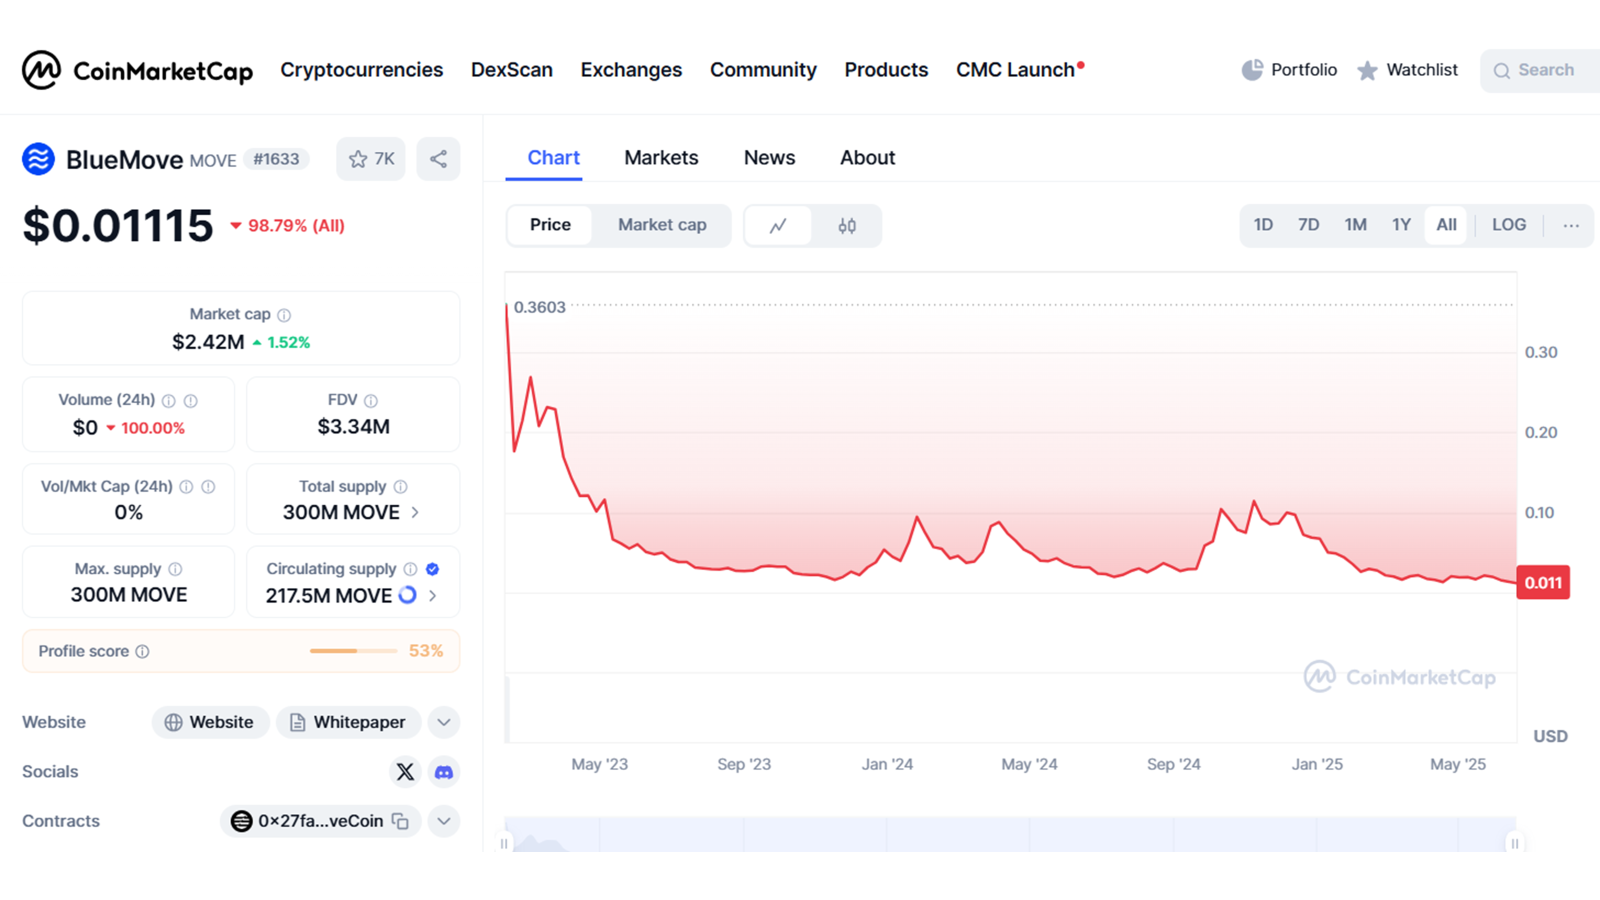Set chart range to 1D
1600x900 pixels.
click(1263, 225)
